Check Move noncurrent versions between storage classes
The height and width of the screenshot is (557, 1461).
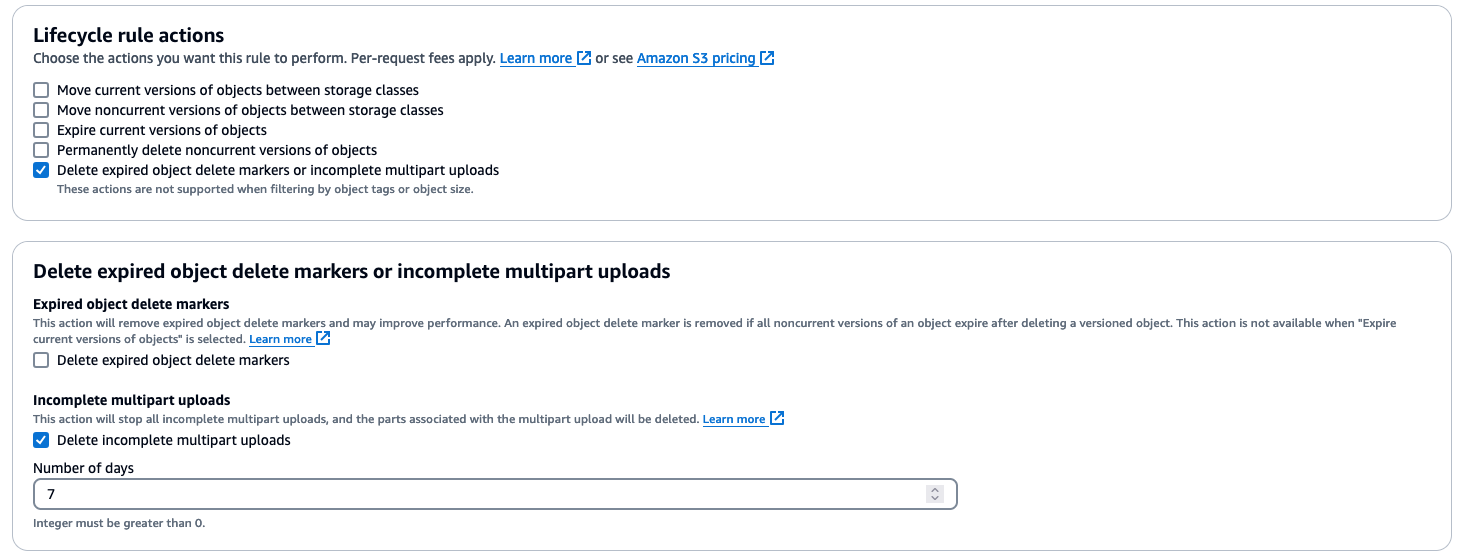(x=41, y=110)
